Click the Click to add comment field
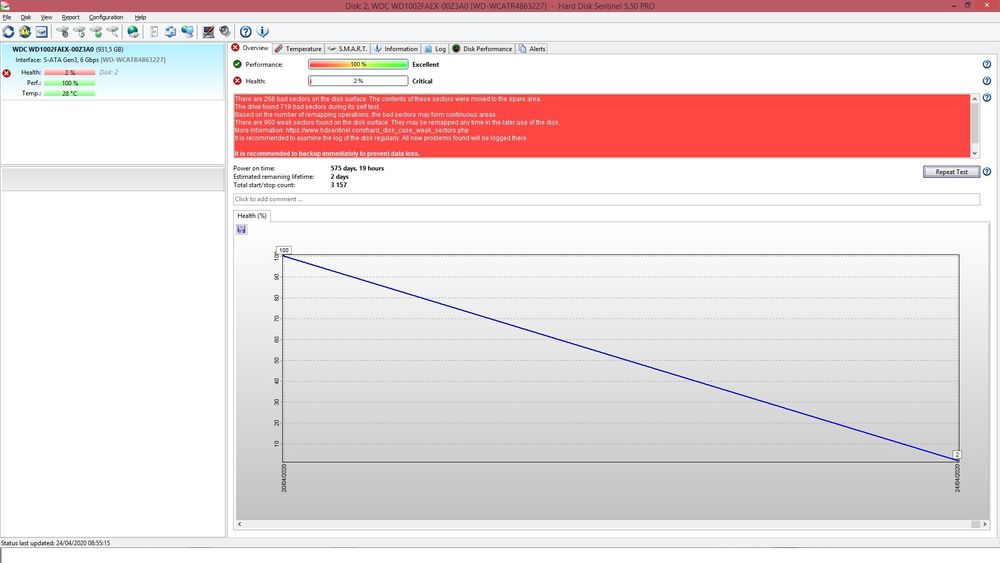The image size is (1000, 563). (606, 199)
